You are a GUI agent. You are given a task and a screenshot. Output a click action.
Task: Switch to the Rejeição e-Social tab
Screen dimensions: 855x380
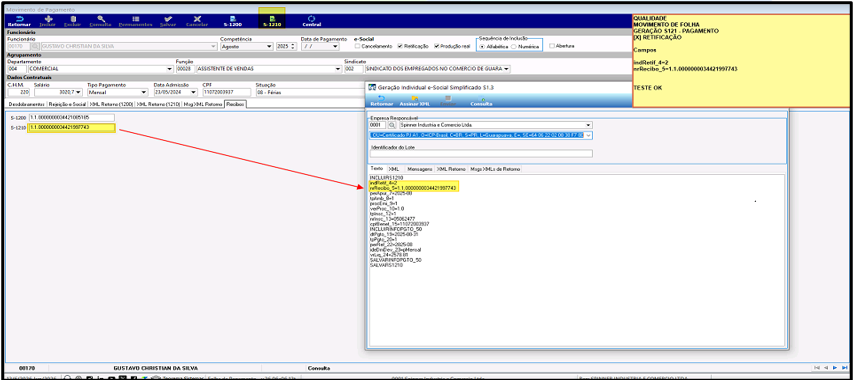(67, 104)
